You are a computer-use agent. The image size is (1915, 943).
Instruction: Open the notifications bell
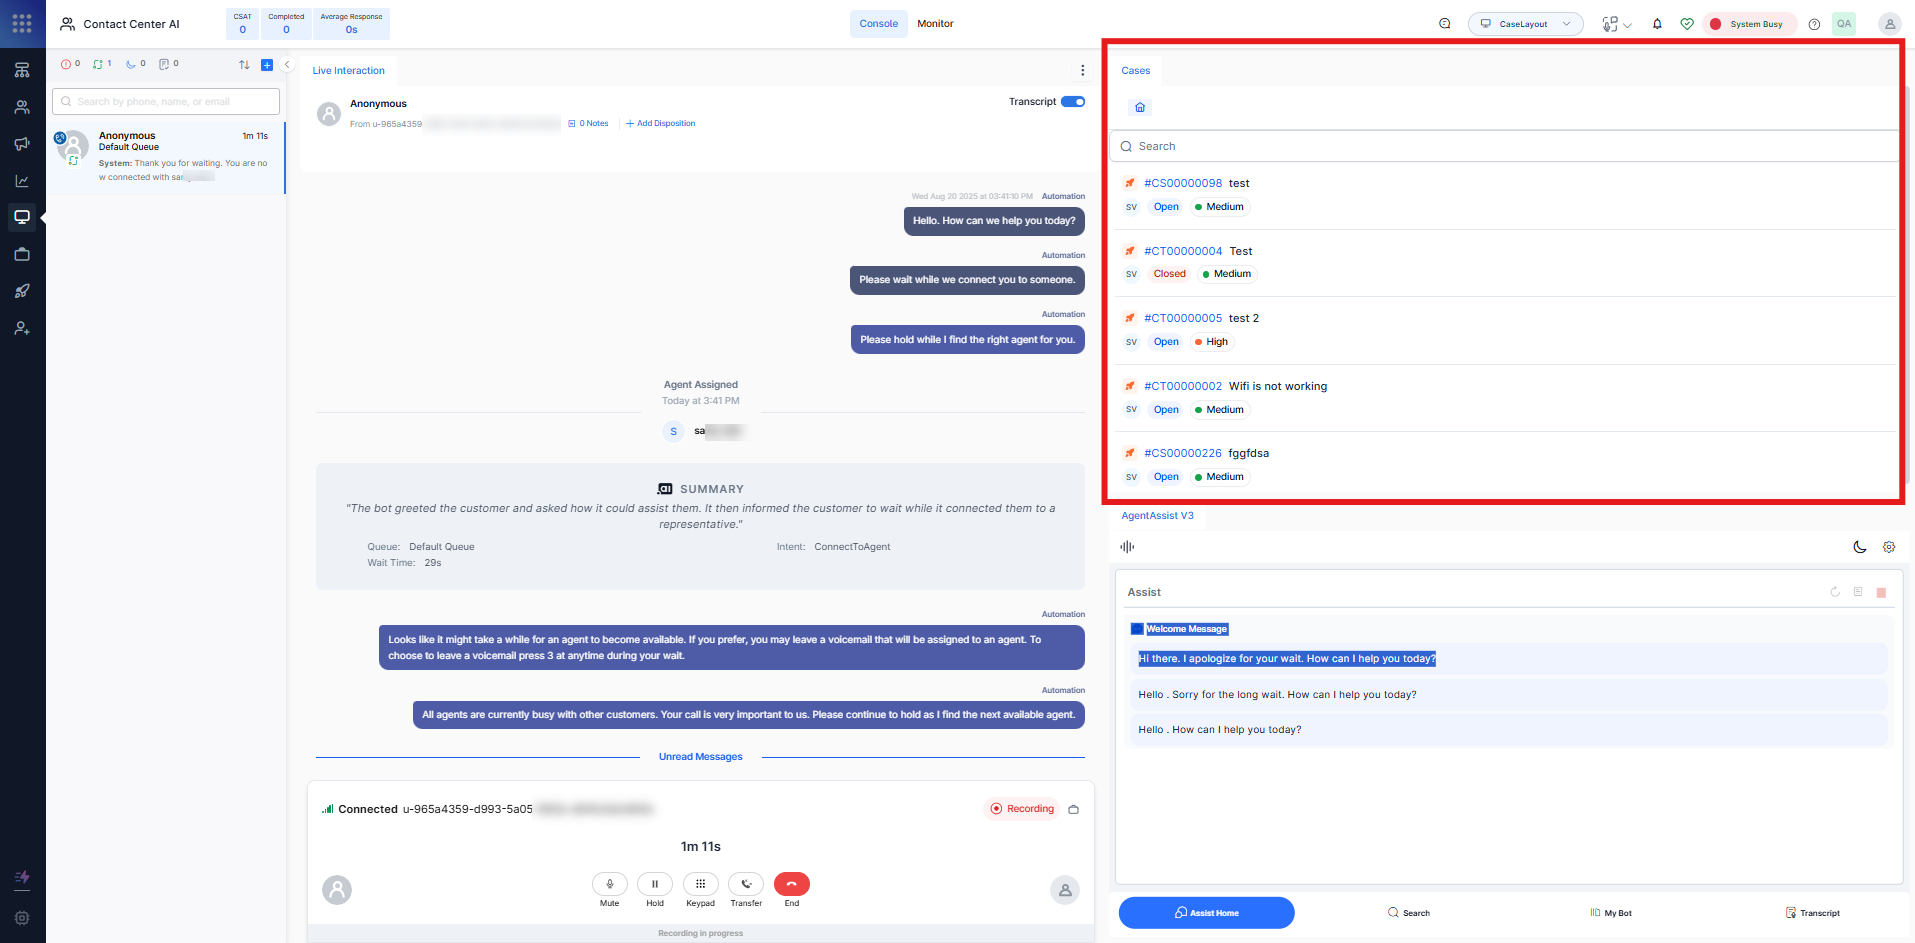[1657, 24]
